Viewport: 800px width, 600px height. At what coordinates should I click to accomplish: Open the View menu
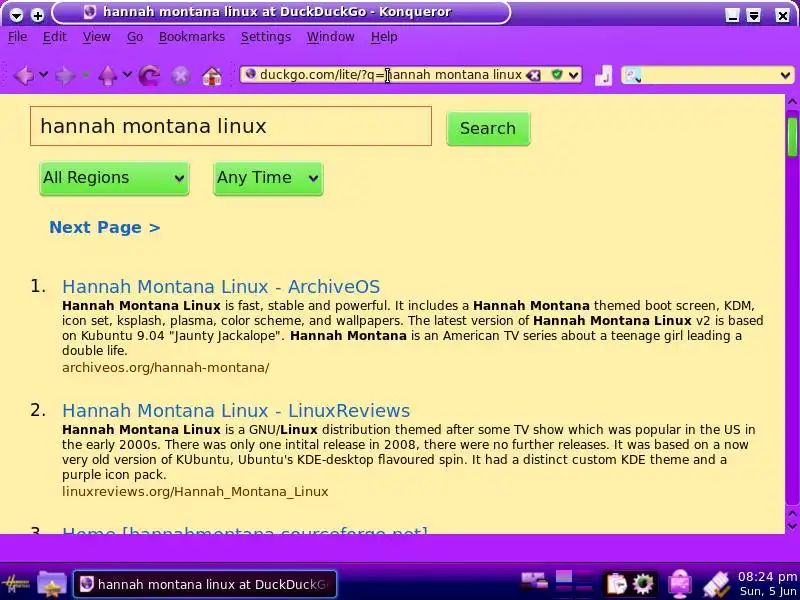[x=96, y=37]
